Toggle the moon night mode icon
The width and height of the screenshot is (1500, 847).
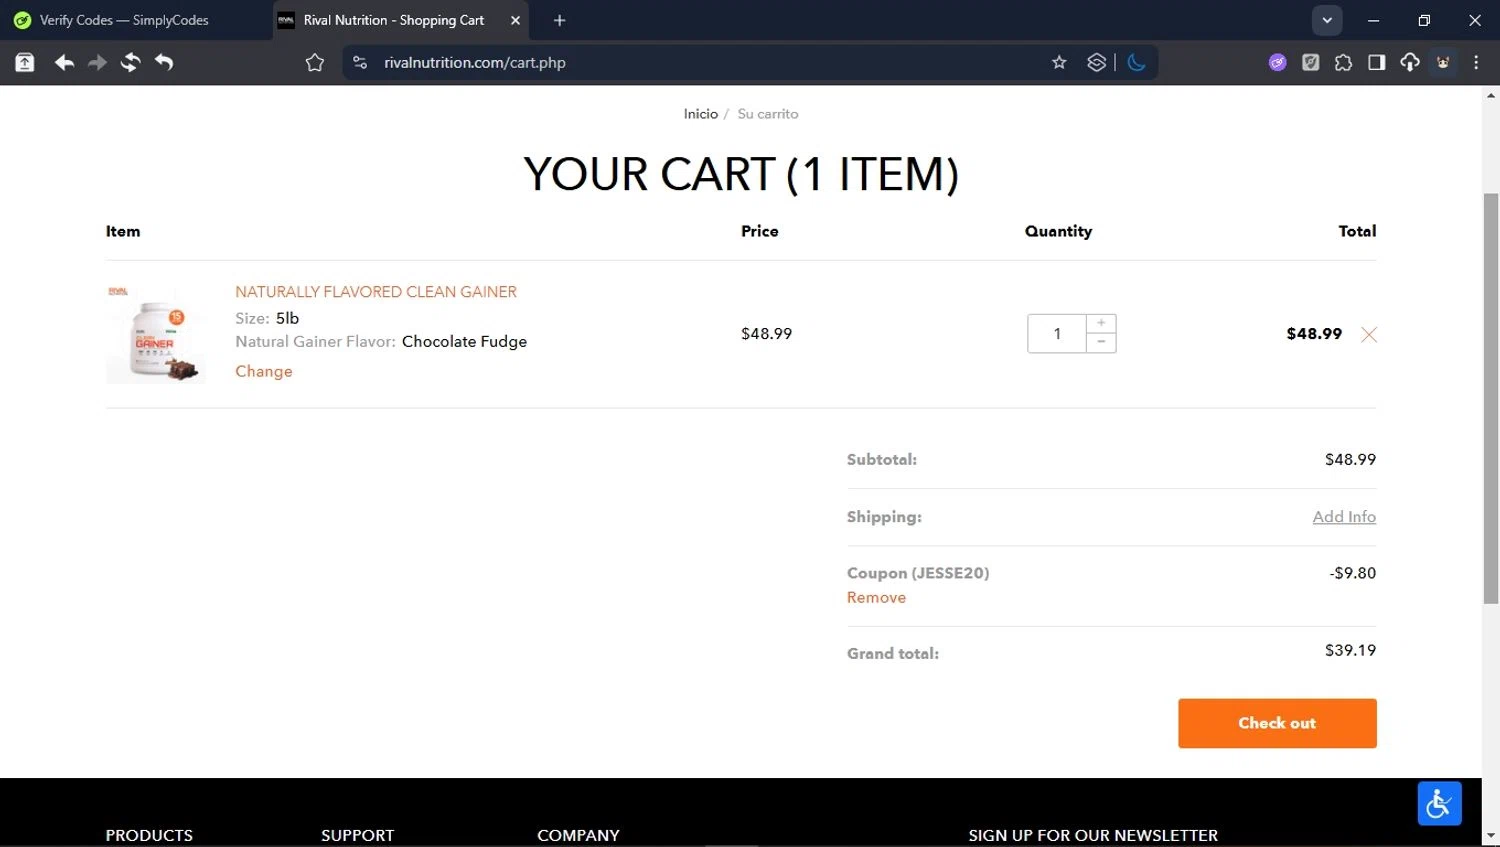(1136, 63)
